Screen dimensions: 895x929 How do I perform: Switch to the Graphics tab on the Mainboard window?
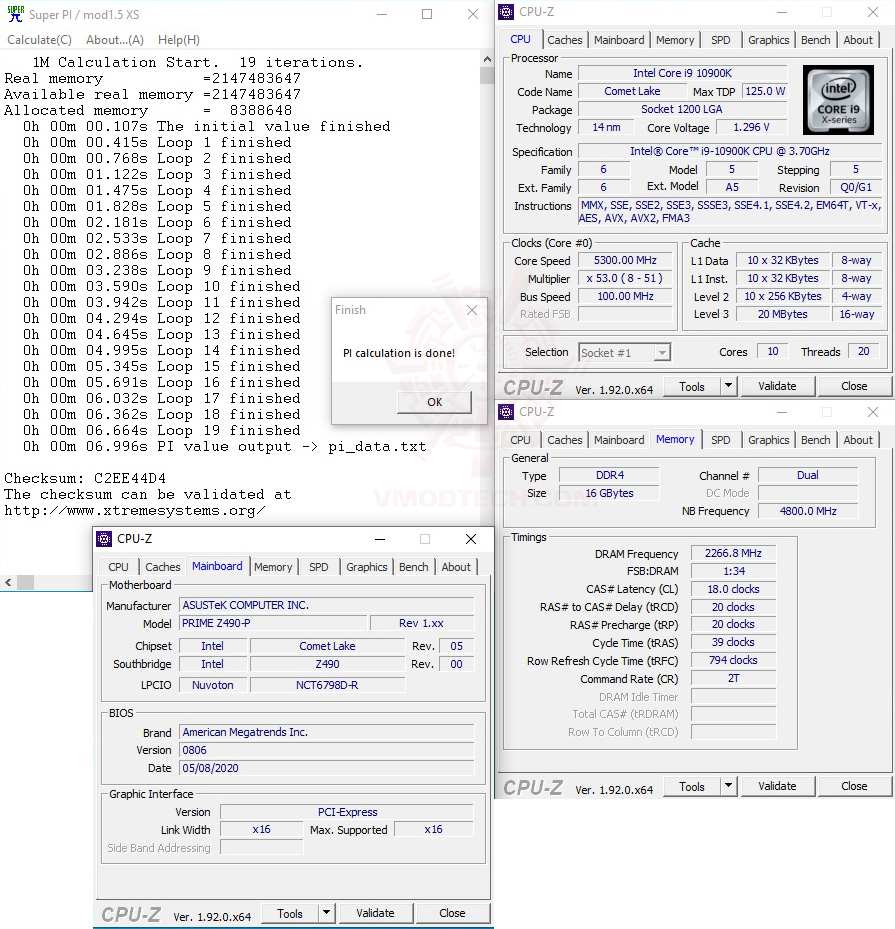point(366,567)
